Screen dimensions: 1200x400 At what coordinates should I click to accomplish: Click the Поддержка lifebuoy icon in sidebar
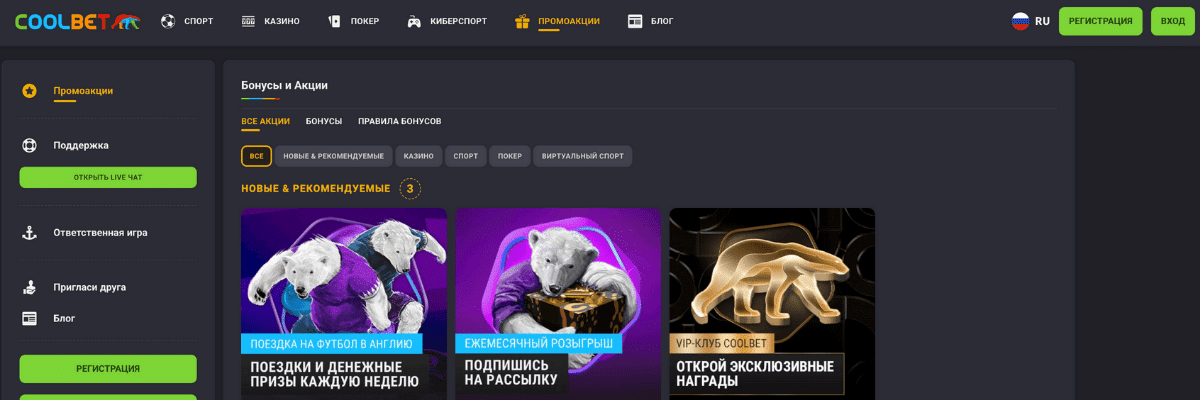[30, 145]
